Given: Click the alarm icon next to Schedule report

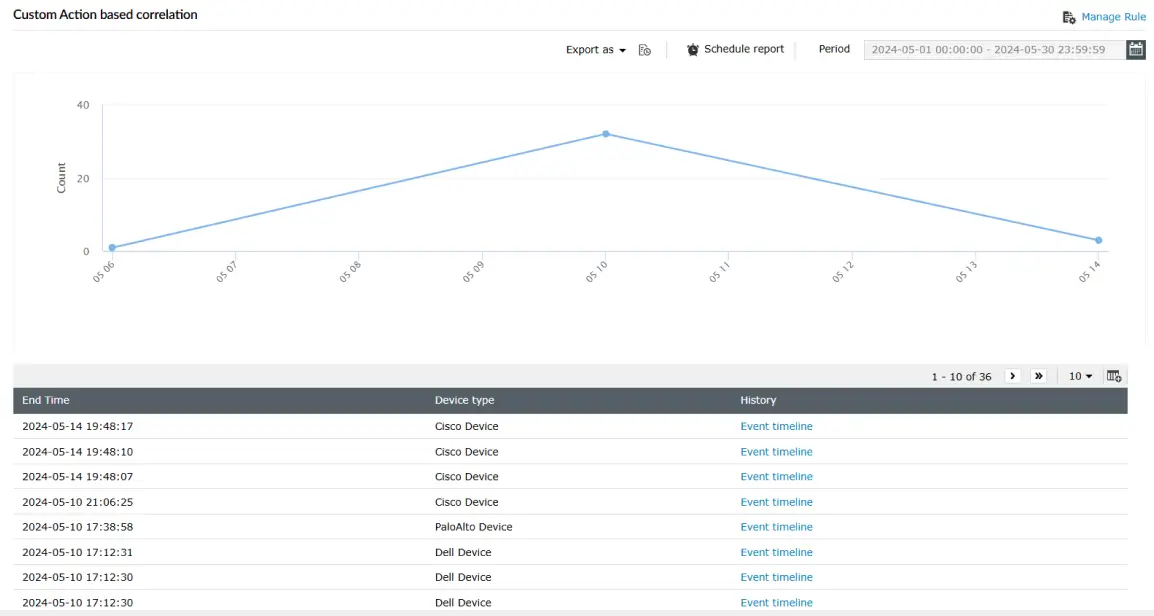Looking at the screenshot, I should coord(691,48).
